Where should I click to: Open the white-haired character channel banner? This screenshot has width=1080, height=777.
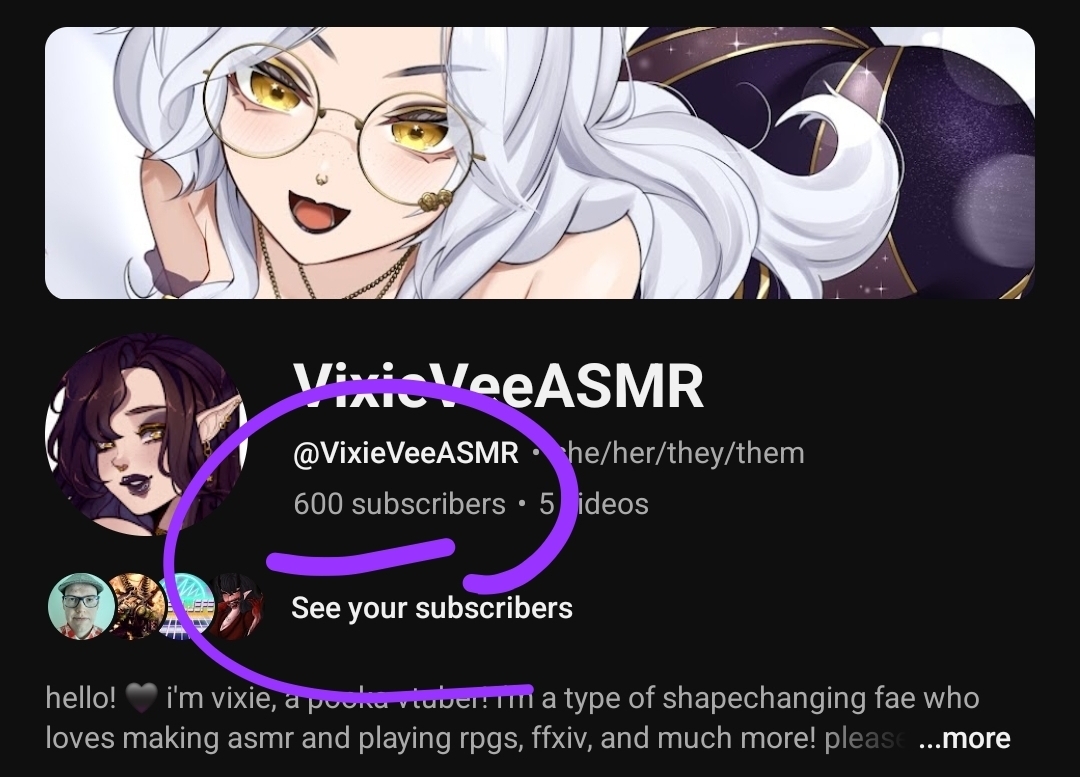540,163
